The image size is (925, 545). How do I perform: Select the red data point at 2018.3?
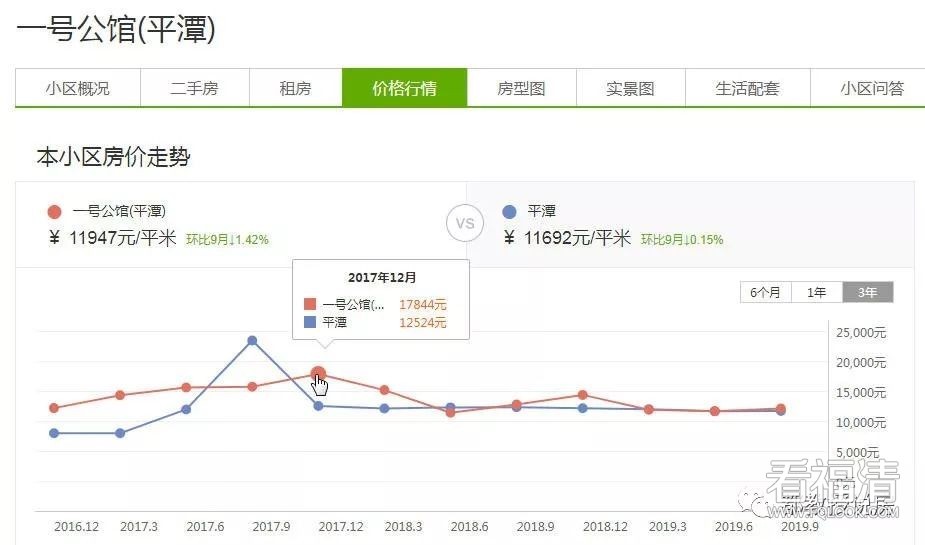[x=385, y=390]
